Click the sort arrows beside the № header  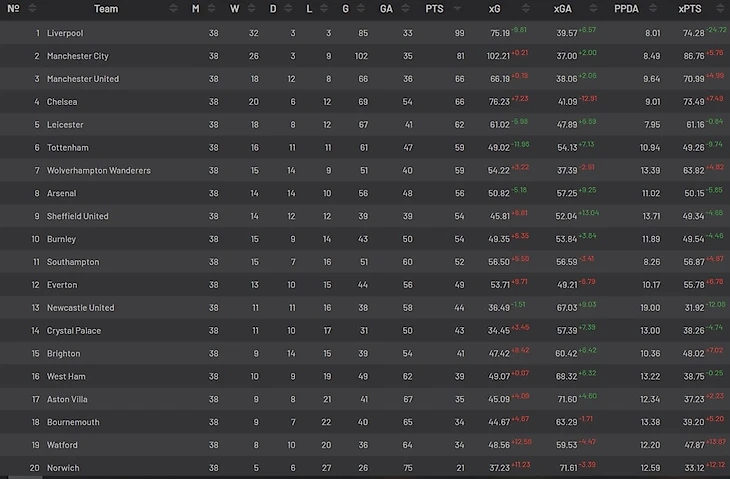click(31, 9)
